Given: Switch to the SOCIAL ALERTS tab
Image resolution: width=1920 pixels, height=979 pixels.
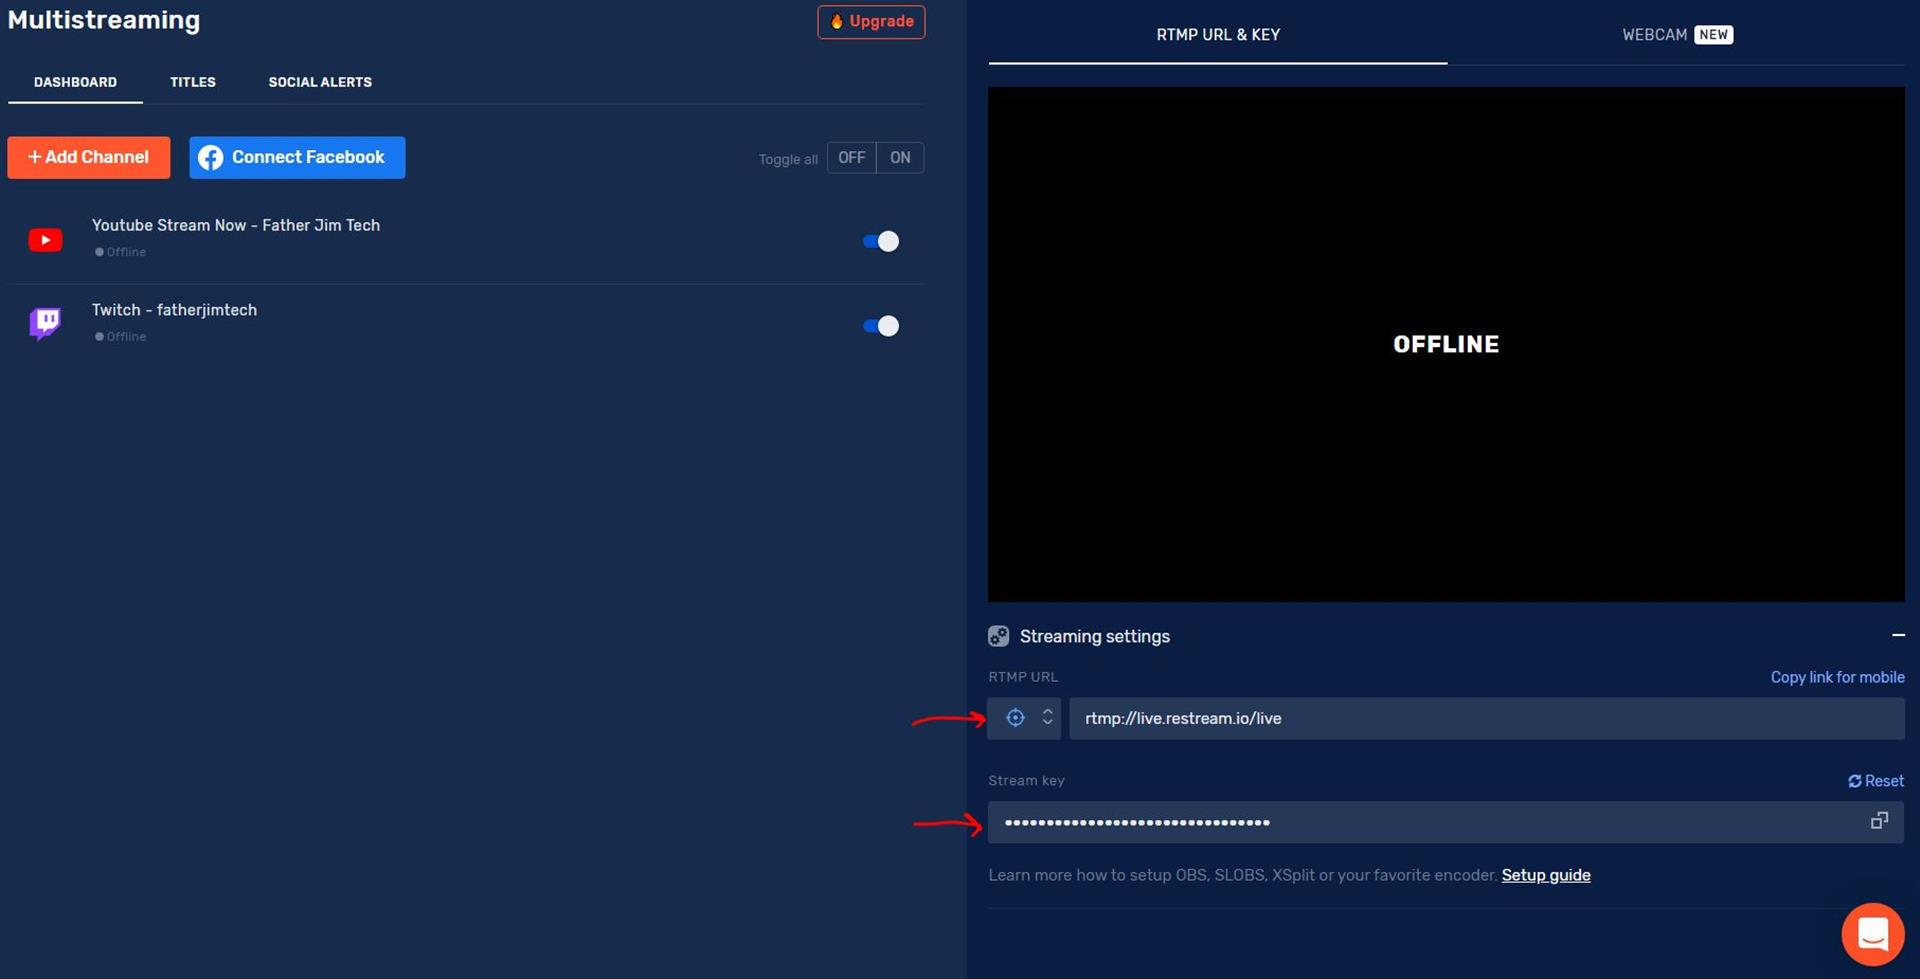Looking at the screenshot, I should (x=320, y=82).
